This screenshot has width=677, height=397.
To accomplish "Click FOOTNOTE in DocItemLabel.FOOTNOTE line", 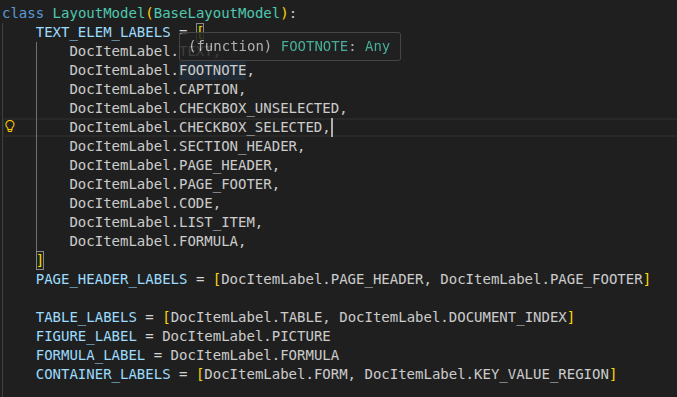I will 213,70.
